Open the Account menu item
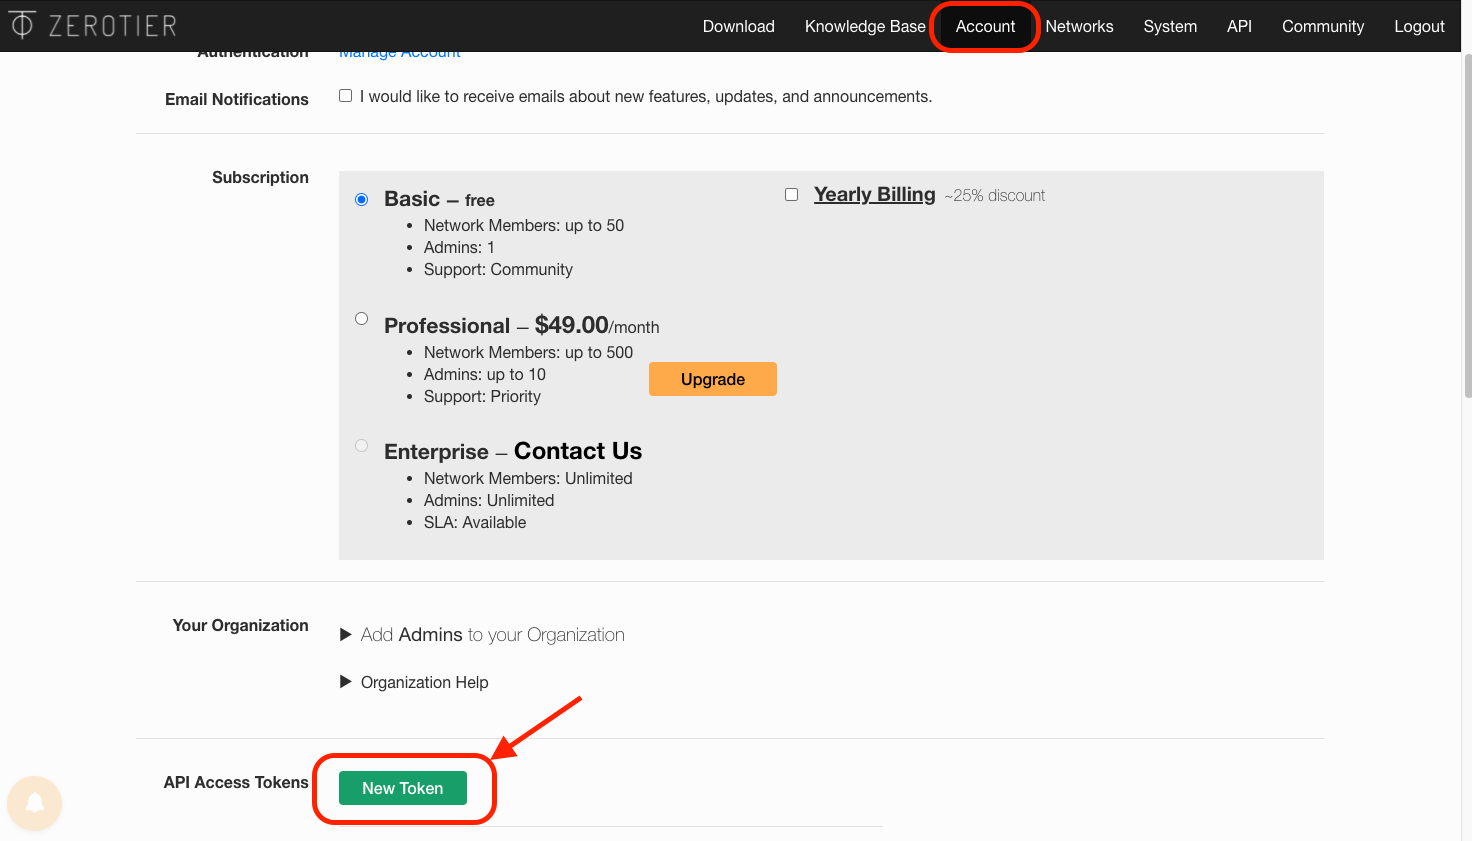 (985, 26)
